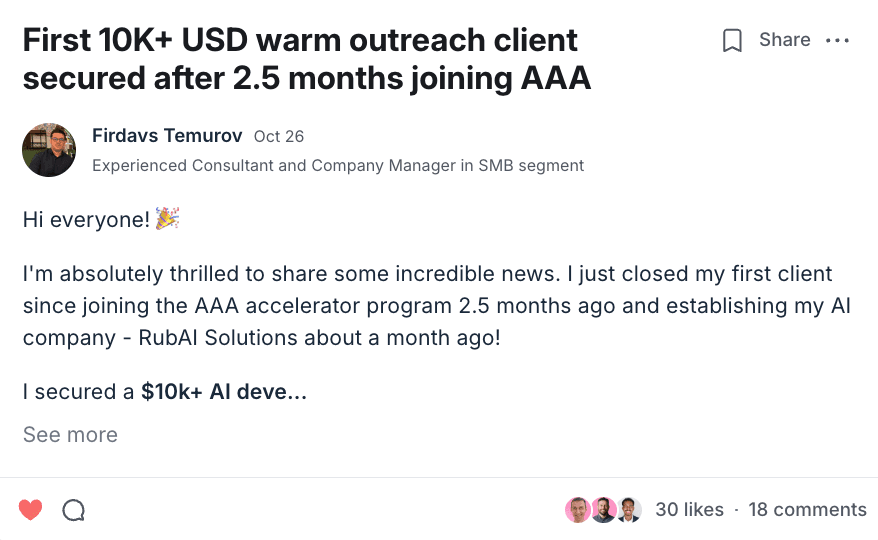
Task: Click the party popper emoji
Action: [167, 219]
